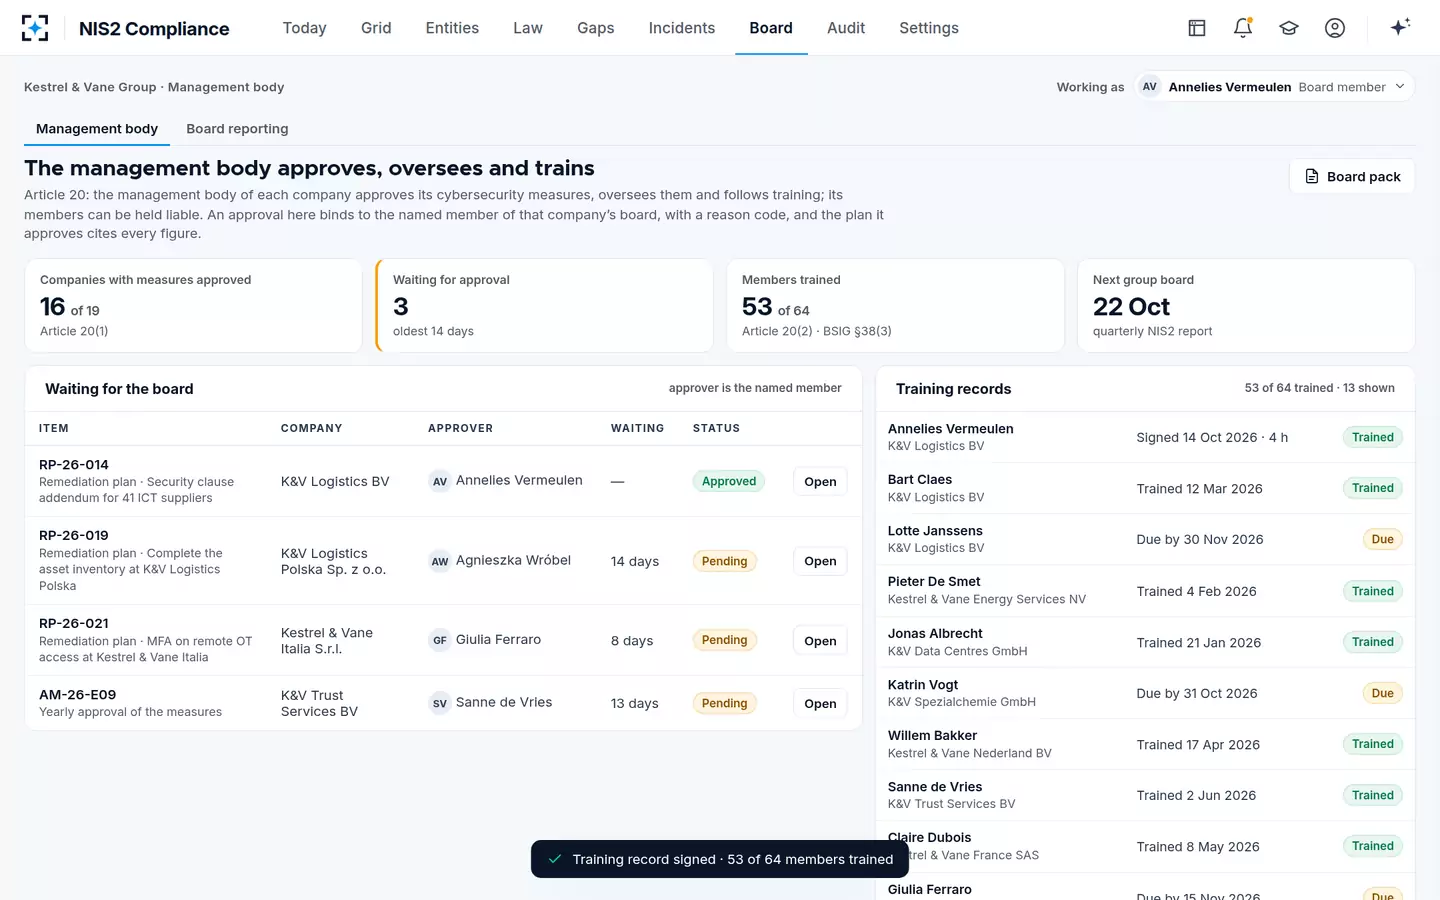
Task: Click the AW avatar beside Agnieszka Wróbel
Action: [440, 561]
